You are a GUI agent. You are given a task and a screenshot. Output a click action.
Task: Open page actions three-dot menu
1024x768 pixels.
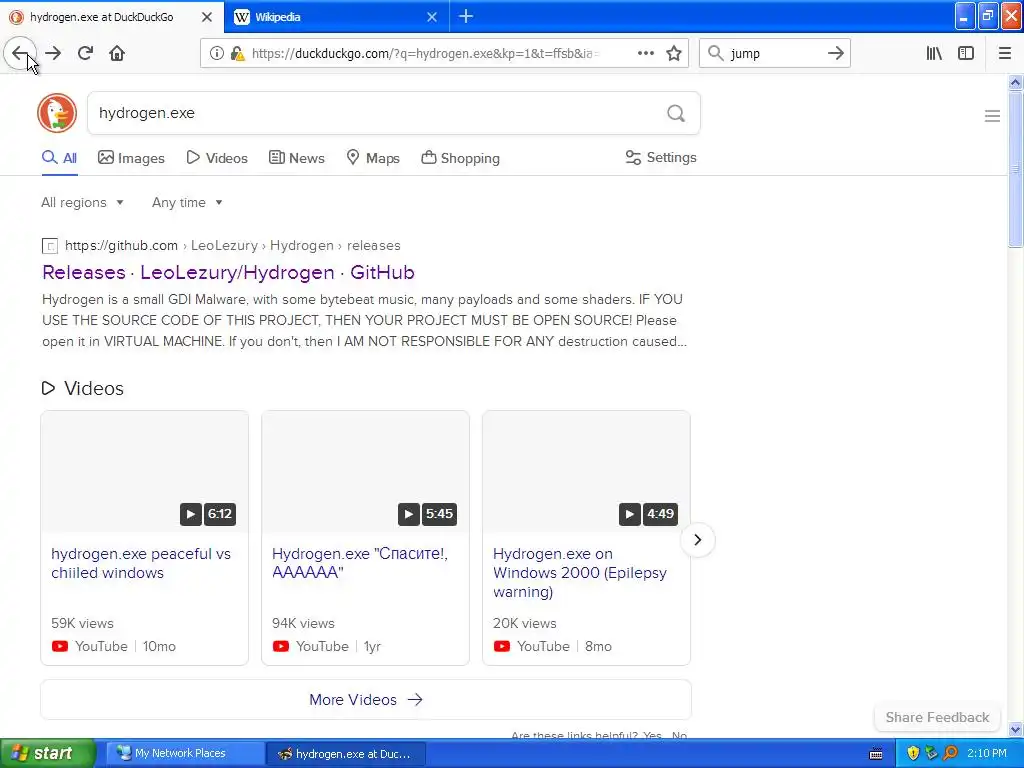tap(645, 53)
